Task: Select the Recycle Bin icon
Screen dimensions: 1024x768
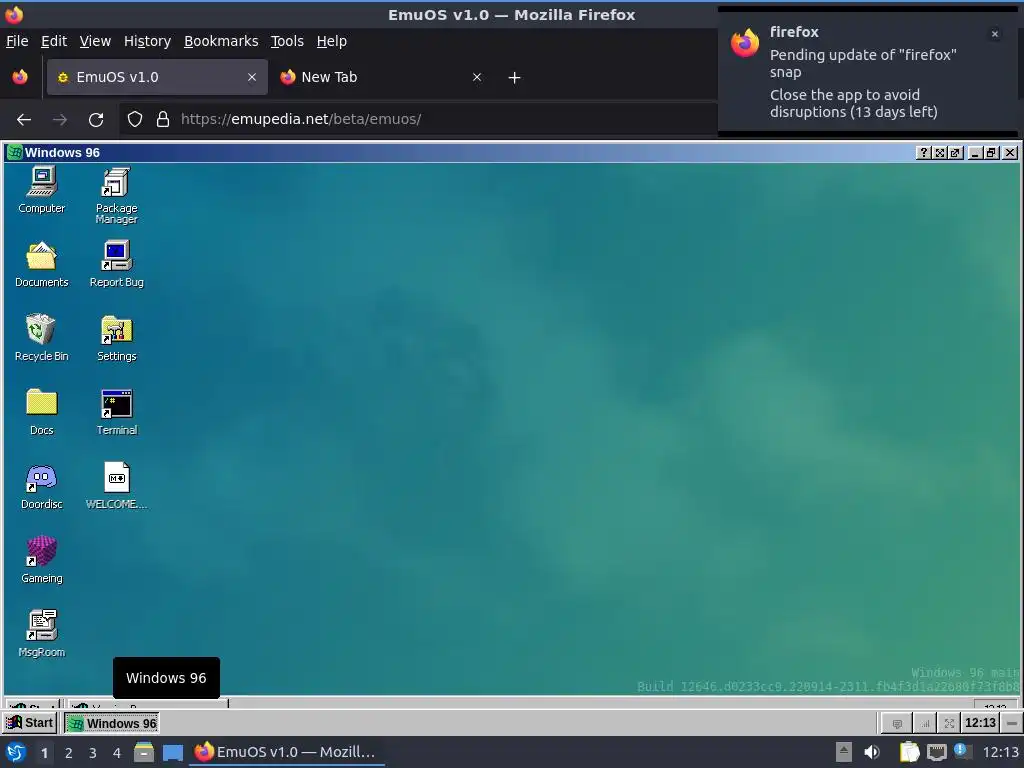Action: (41, 338)
